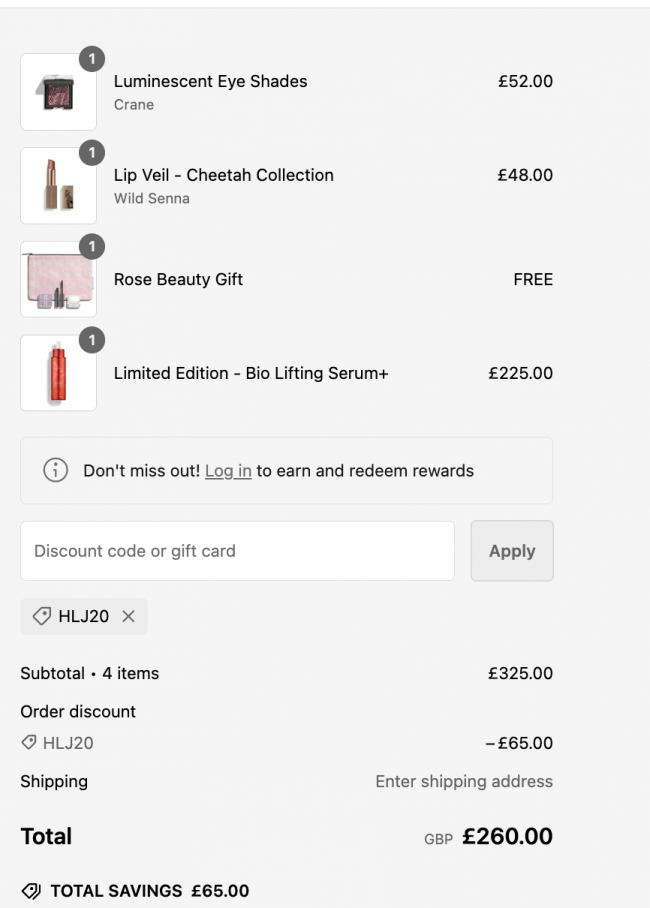Screen dimensions: 650x908
Task: Open the Lip Veil lipstick thumbnail
Action: [58, 187]
